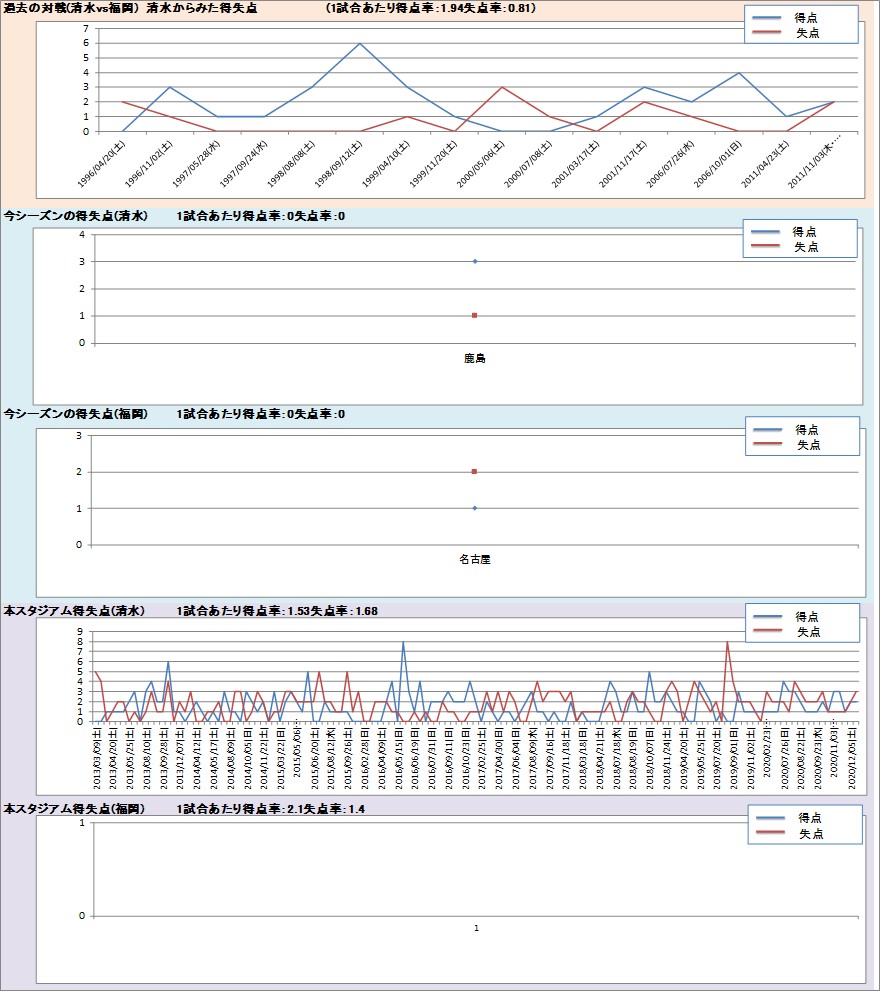Select the red peak of 3 at 2000/05/06

pos(502,87)
